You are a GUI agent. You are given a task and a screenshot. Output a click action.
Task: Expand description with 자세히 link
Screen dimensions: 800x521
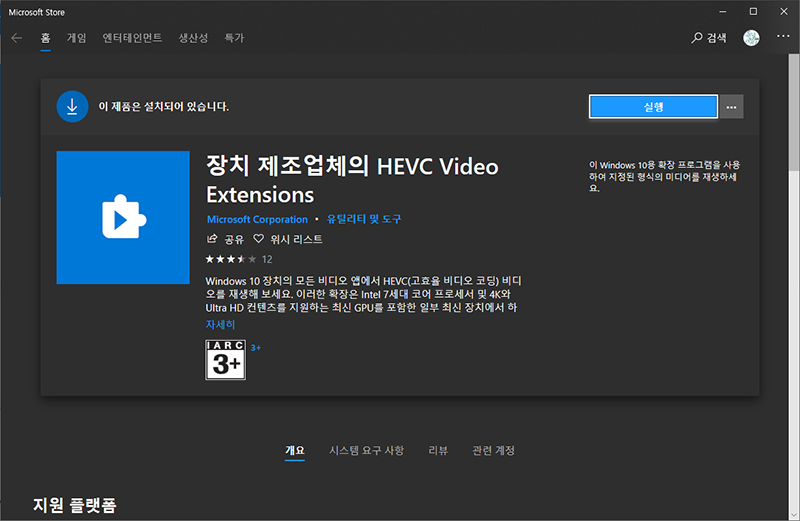coord(220,325)
